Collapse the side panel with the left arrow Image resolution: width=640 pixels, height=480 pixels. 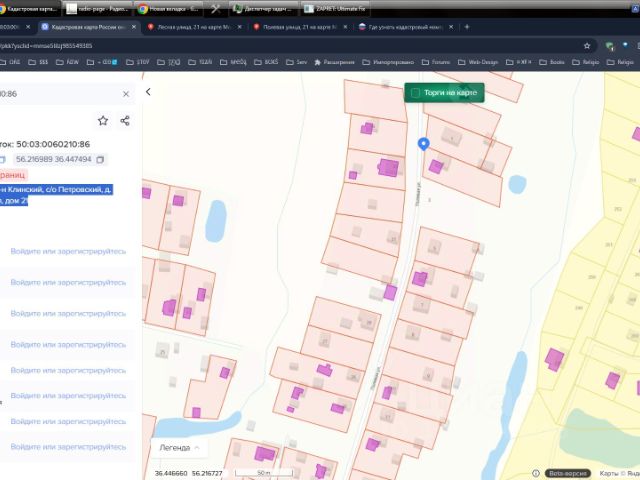(148, 92)
